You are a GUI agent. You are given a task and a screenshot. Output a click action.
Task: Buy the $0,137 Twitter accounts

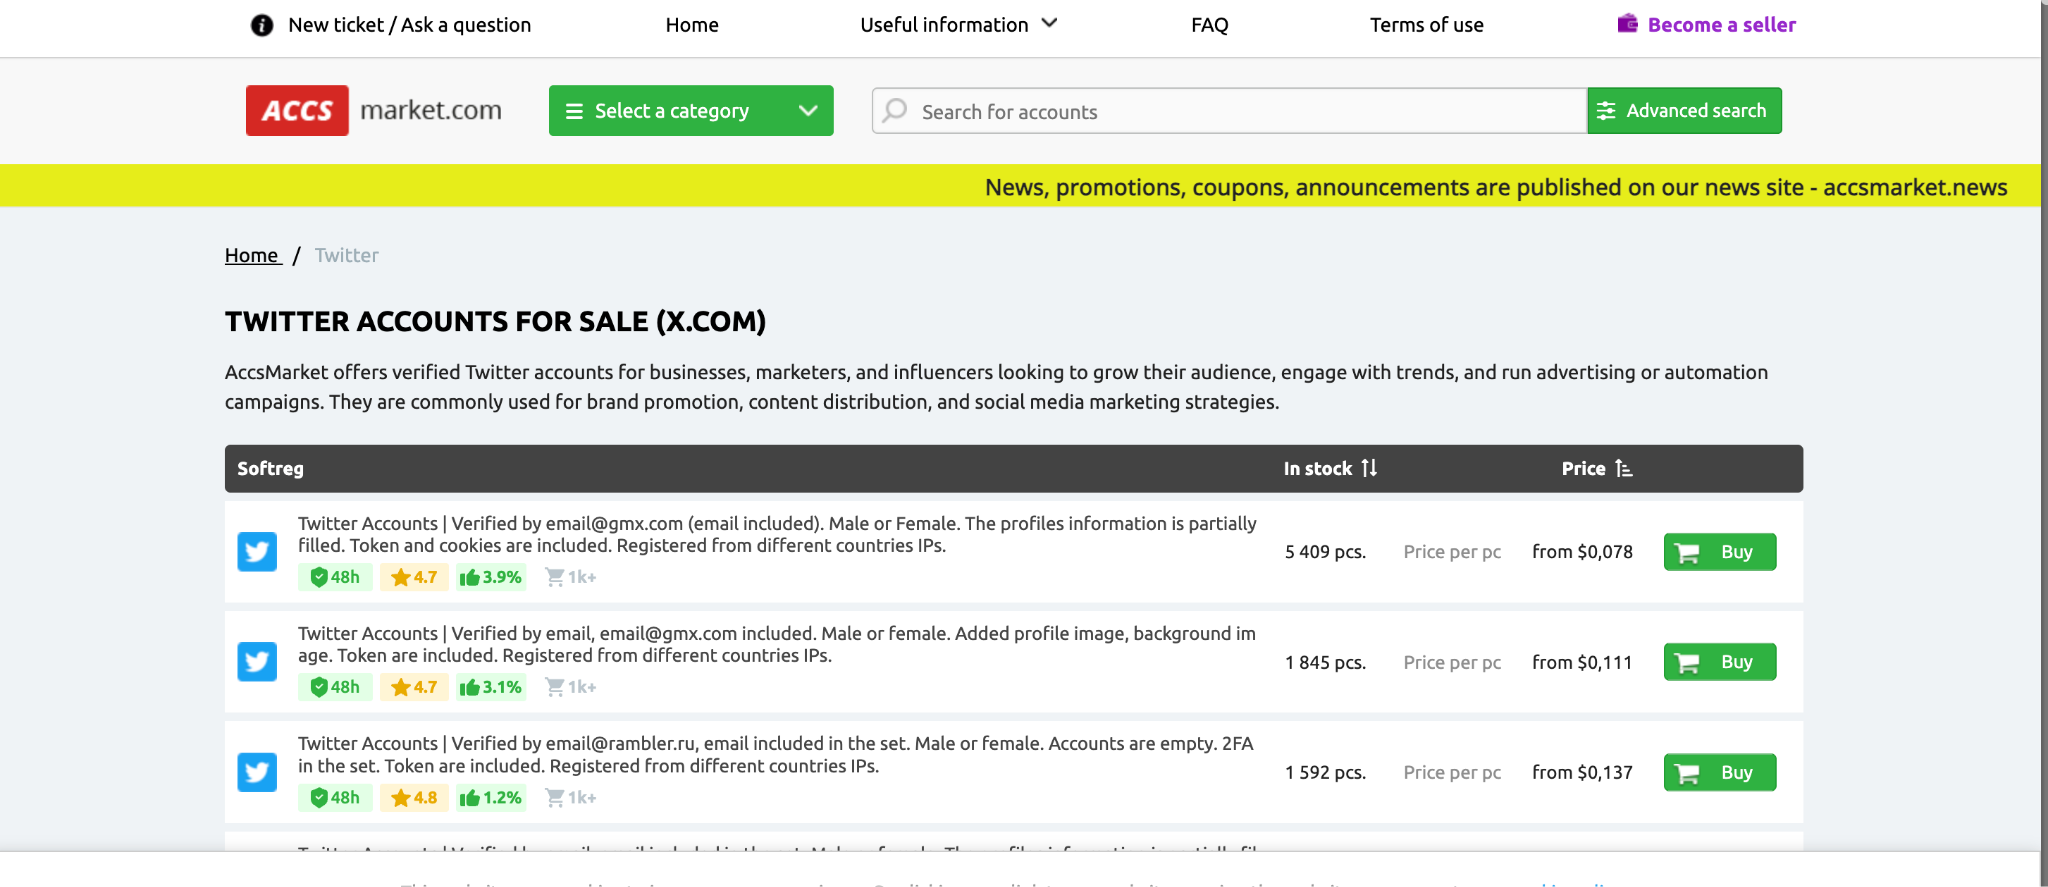(1720, 772)
